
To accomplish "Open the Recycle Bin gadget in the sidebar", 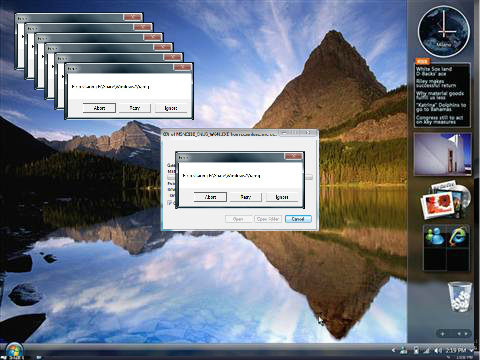I will coord(461,297).
